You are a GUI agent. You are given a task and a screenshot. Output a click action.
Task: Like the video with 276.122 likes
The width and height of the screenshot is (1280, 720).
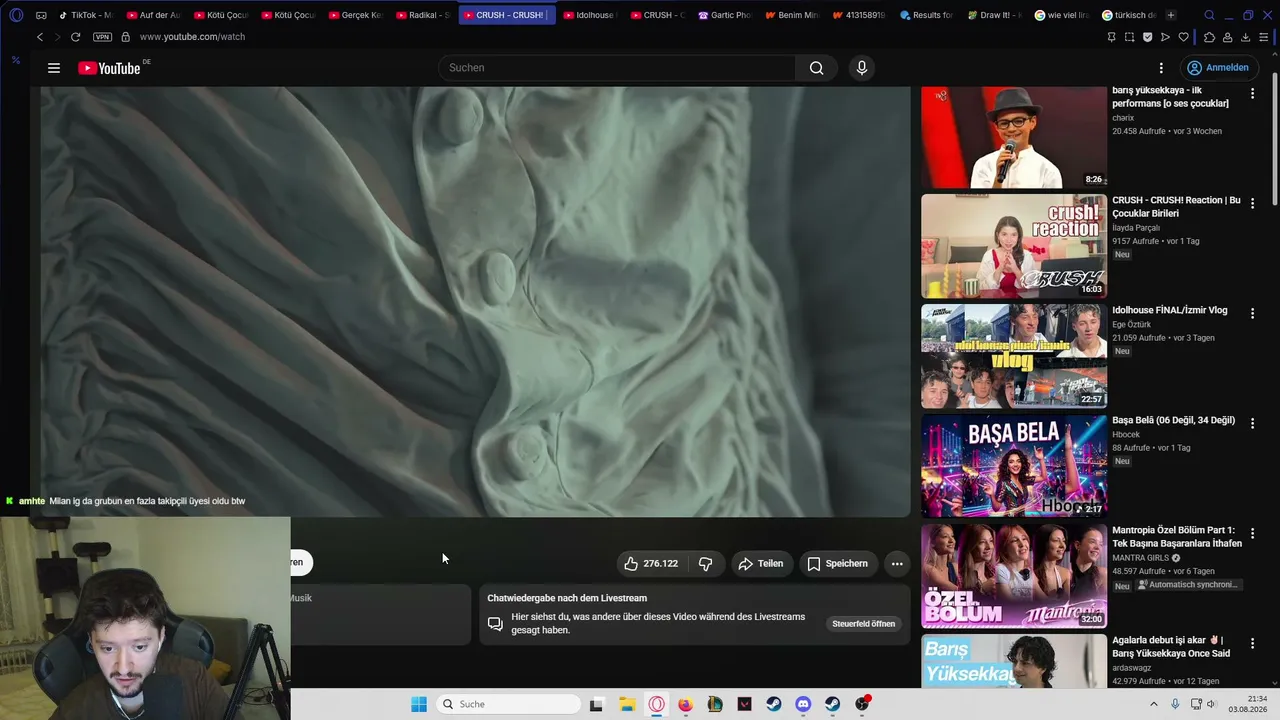[650, 564]
